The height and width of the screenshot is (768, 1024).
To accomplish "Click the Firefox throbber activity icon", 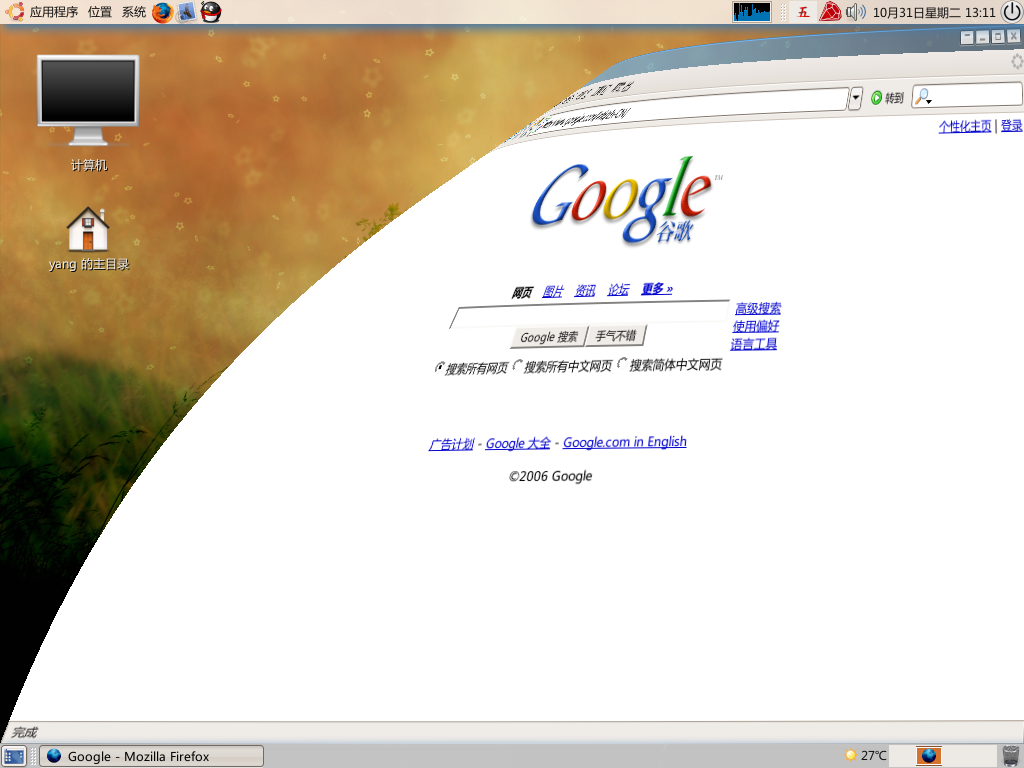I will [x=1017, y=62].
